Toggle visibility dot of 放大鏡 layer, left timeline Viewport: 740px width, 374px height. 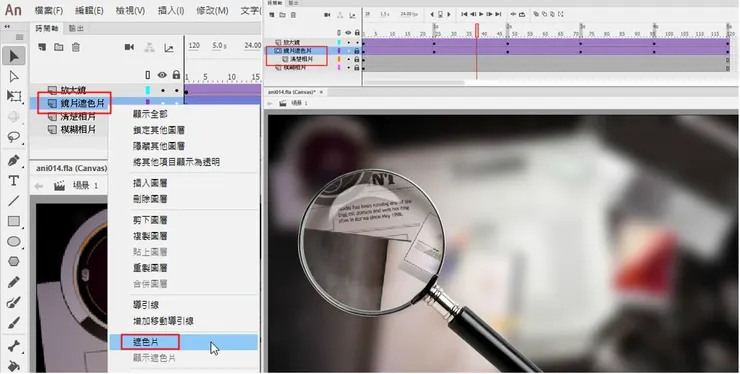click(x=162, y=90)
